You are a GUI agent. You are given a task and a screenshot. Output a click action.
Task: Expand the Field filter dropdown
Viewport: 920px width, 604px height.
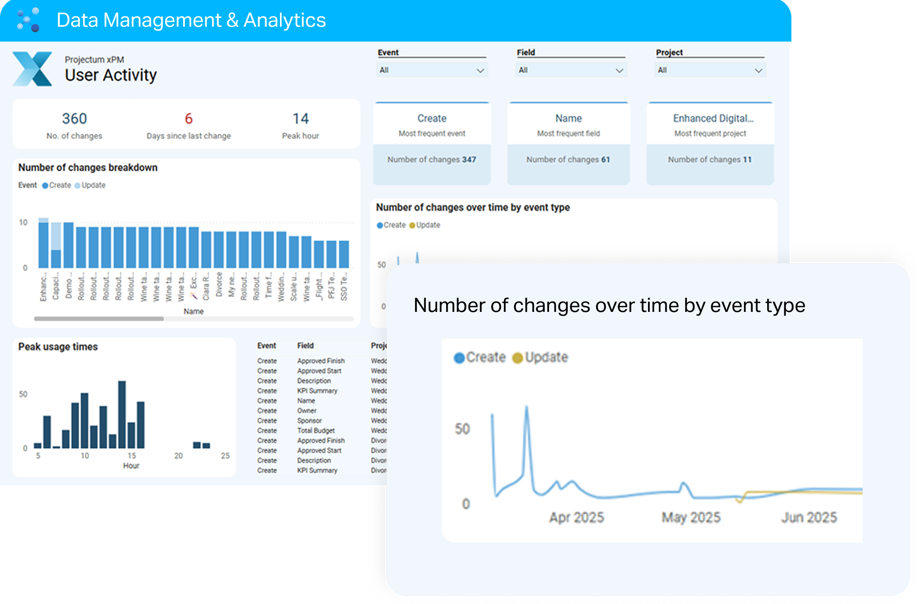tap(571, 71)
